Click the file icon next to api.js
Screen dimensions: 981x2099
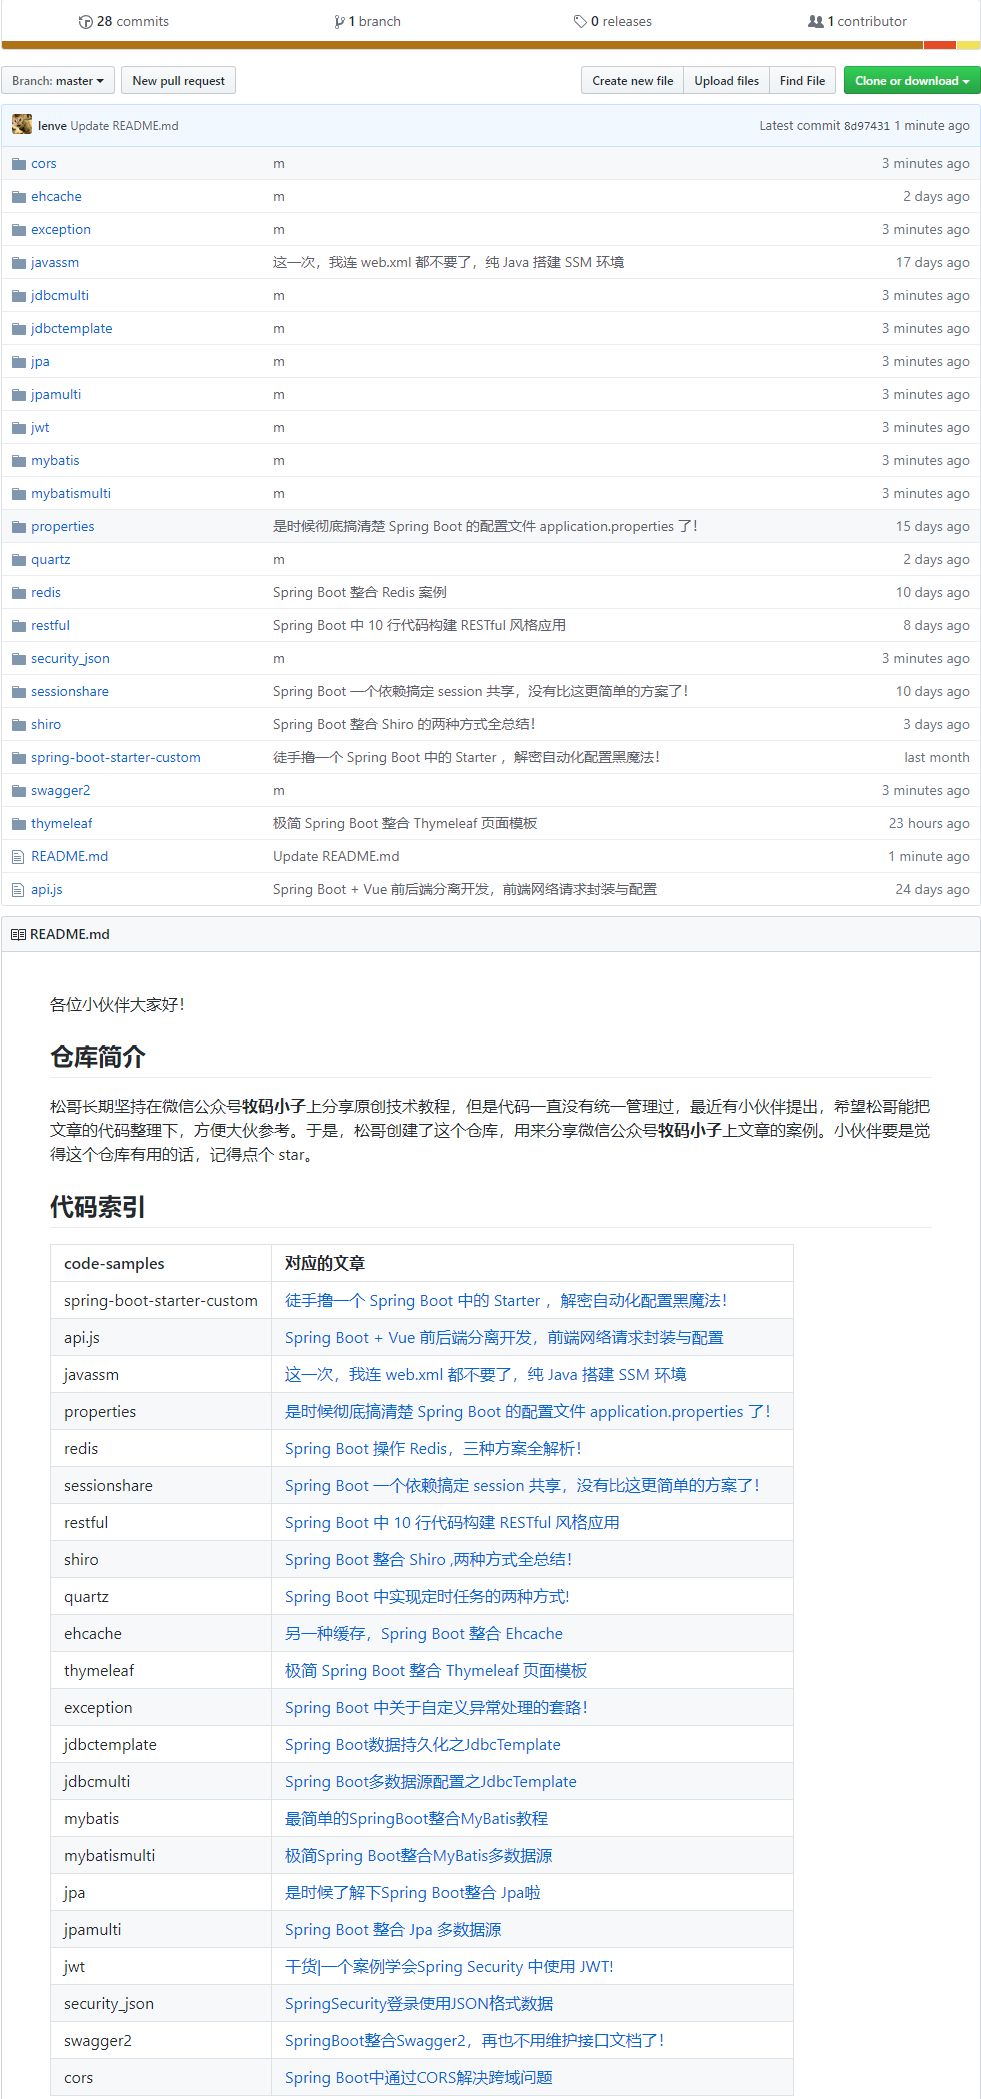(18, 890)
